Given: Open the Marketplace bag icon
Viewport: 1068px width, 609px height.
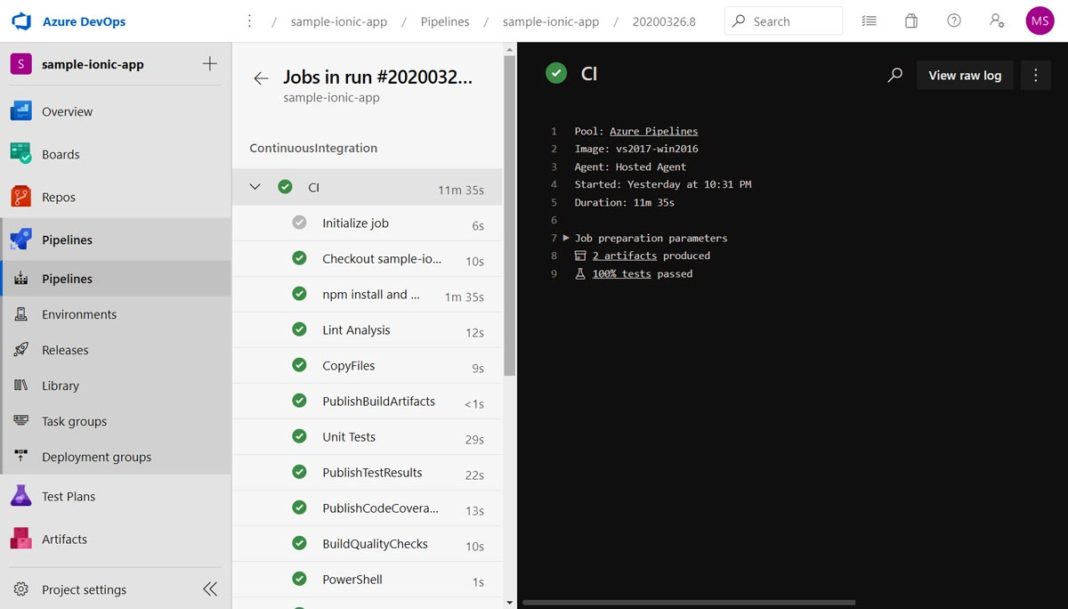Looking at the screenshot, I should pos(911,20).
